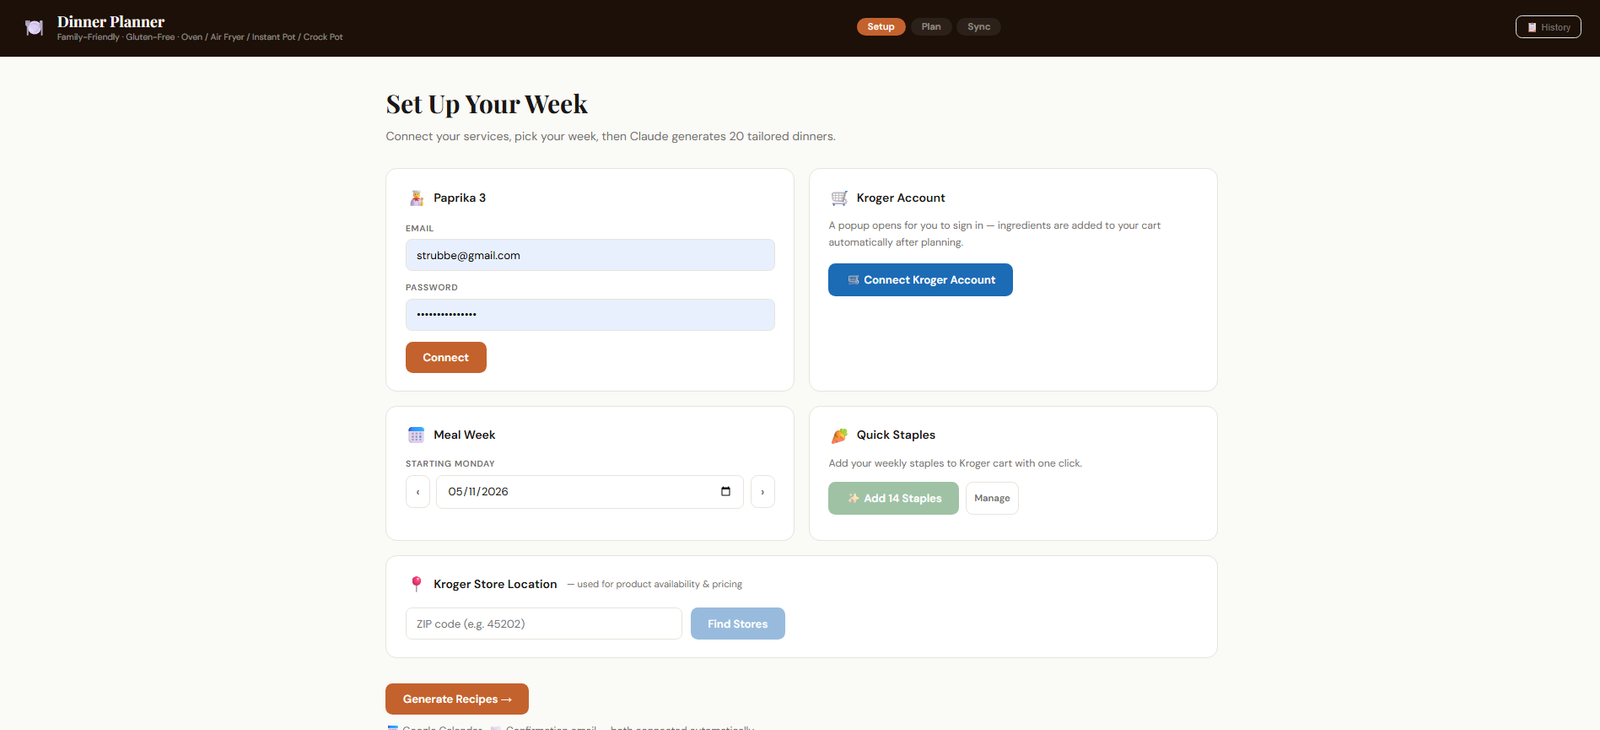
Task: Switch to the Sync tab
Action: 979,27
